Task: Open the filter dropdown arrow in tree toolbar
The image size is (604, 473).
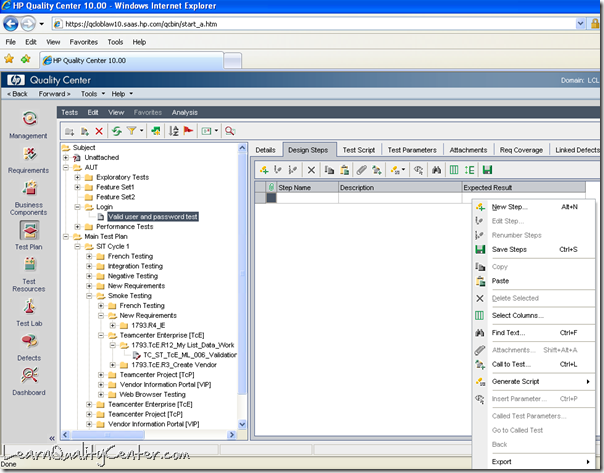Action: (141, 131)
